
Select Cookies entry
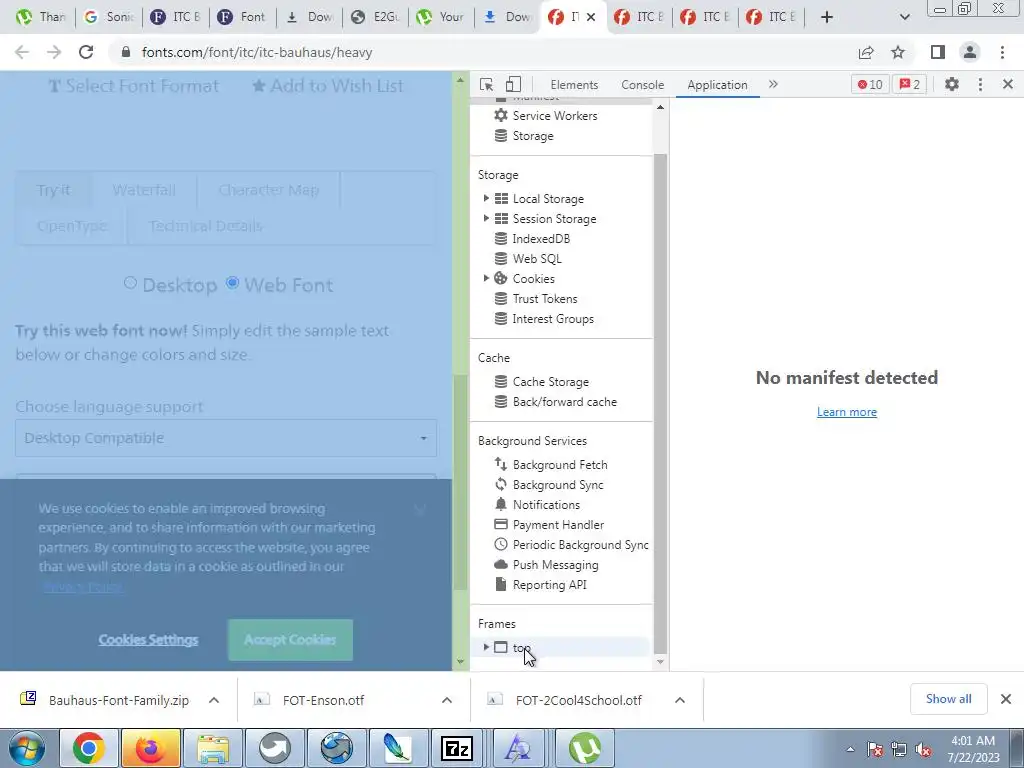(x=533, y=279)
